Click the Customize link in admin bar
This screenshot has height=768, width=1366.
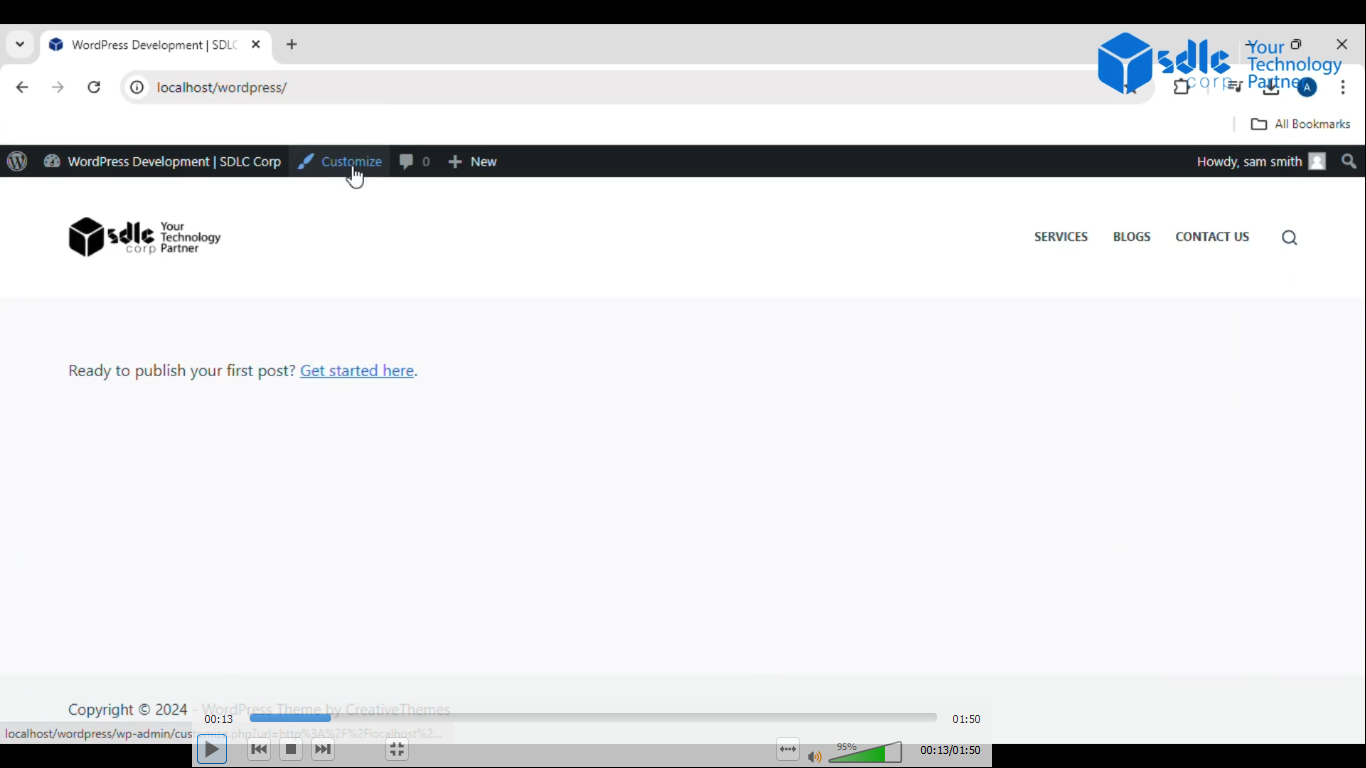pyautogui.click(x=340, y=161)
